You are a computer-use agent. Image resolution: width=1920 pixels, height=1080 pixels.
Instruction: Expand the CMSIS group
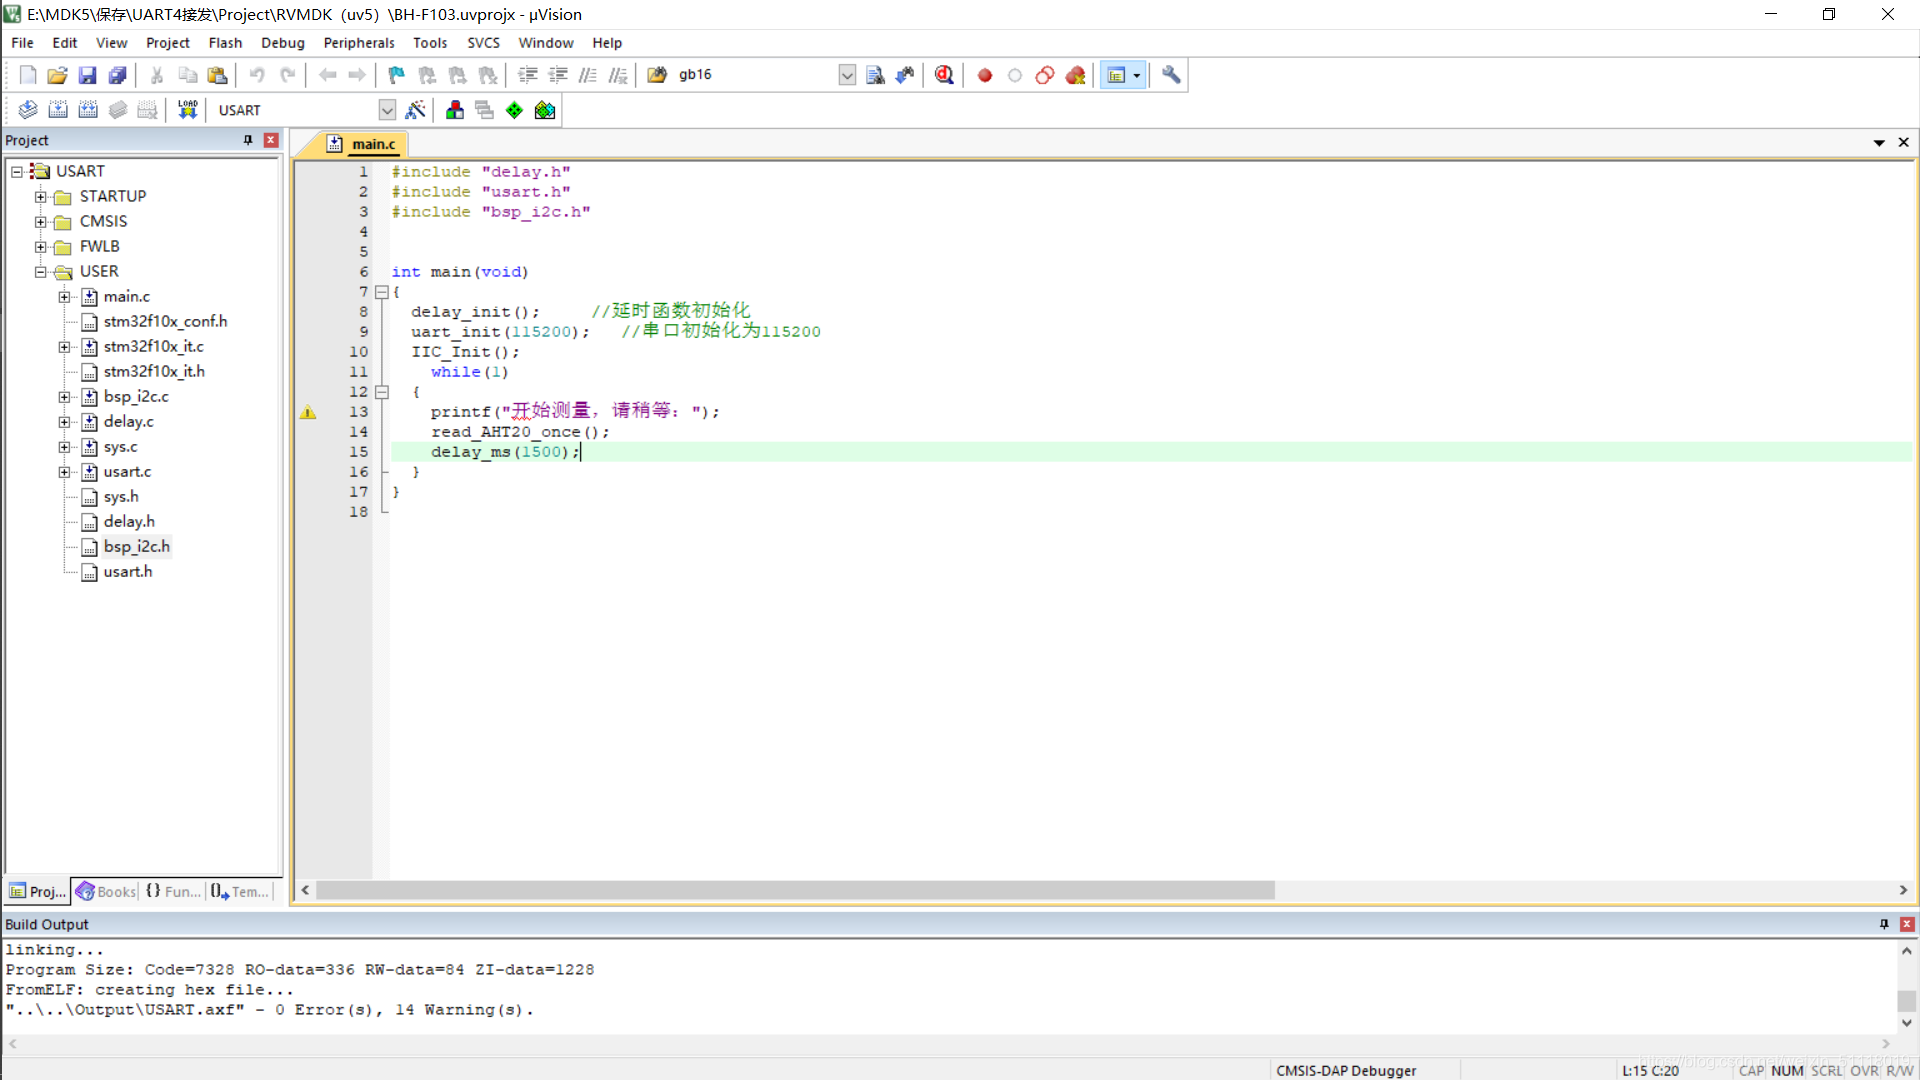pyautogui.click(x=41, y=222)
